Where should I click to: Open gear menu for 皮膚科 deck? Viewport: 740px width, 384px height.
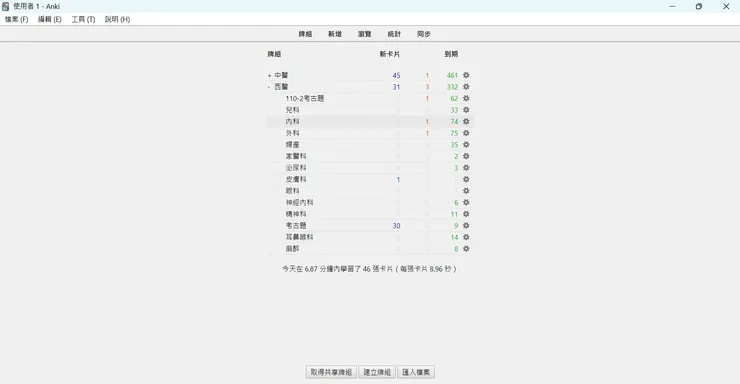(466, 179)
